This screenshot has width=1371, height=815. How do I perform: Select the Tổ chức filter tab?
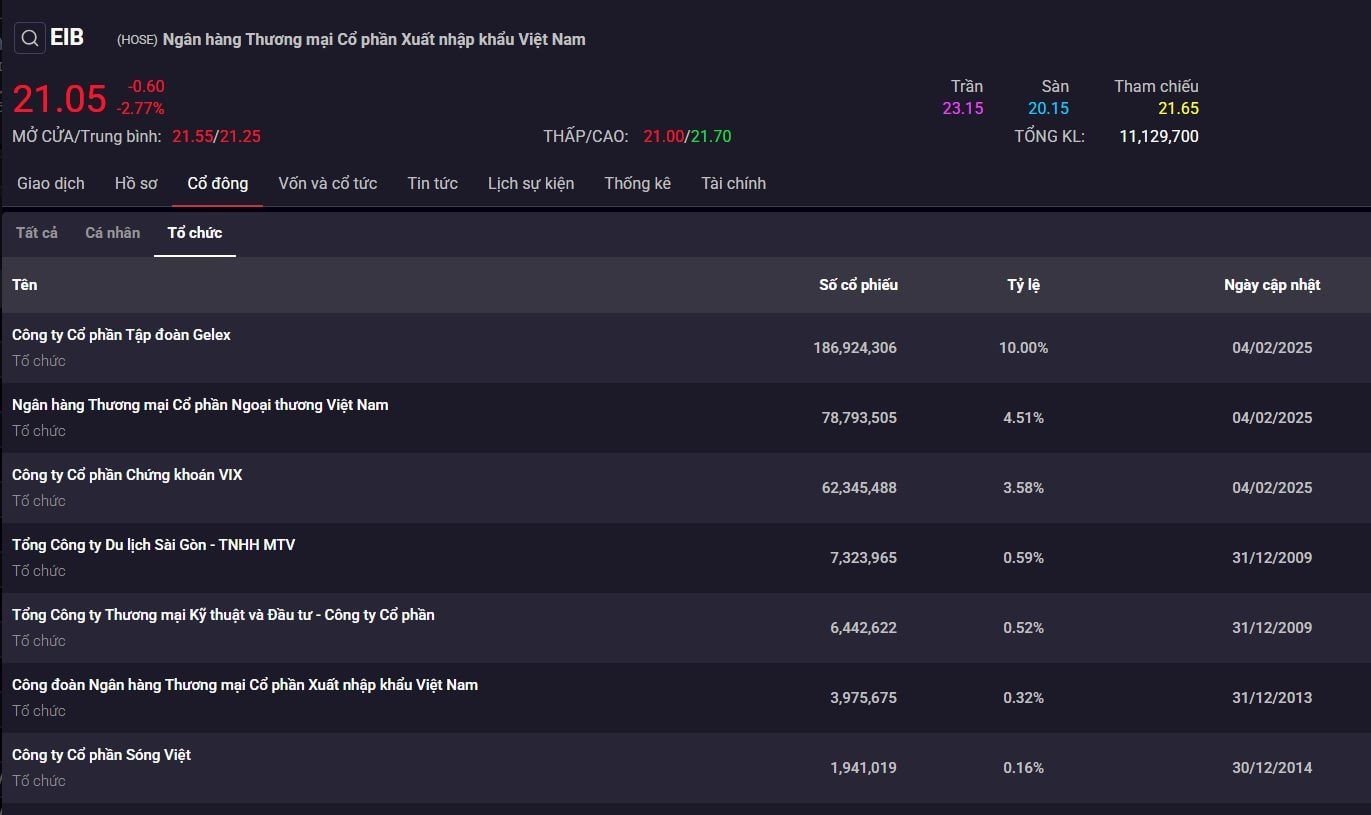click(195, 233)
